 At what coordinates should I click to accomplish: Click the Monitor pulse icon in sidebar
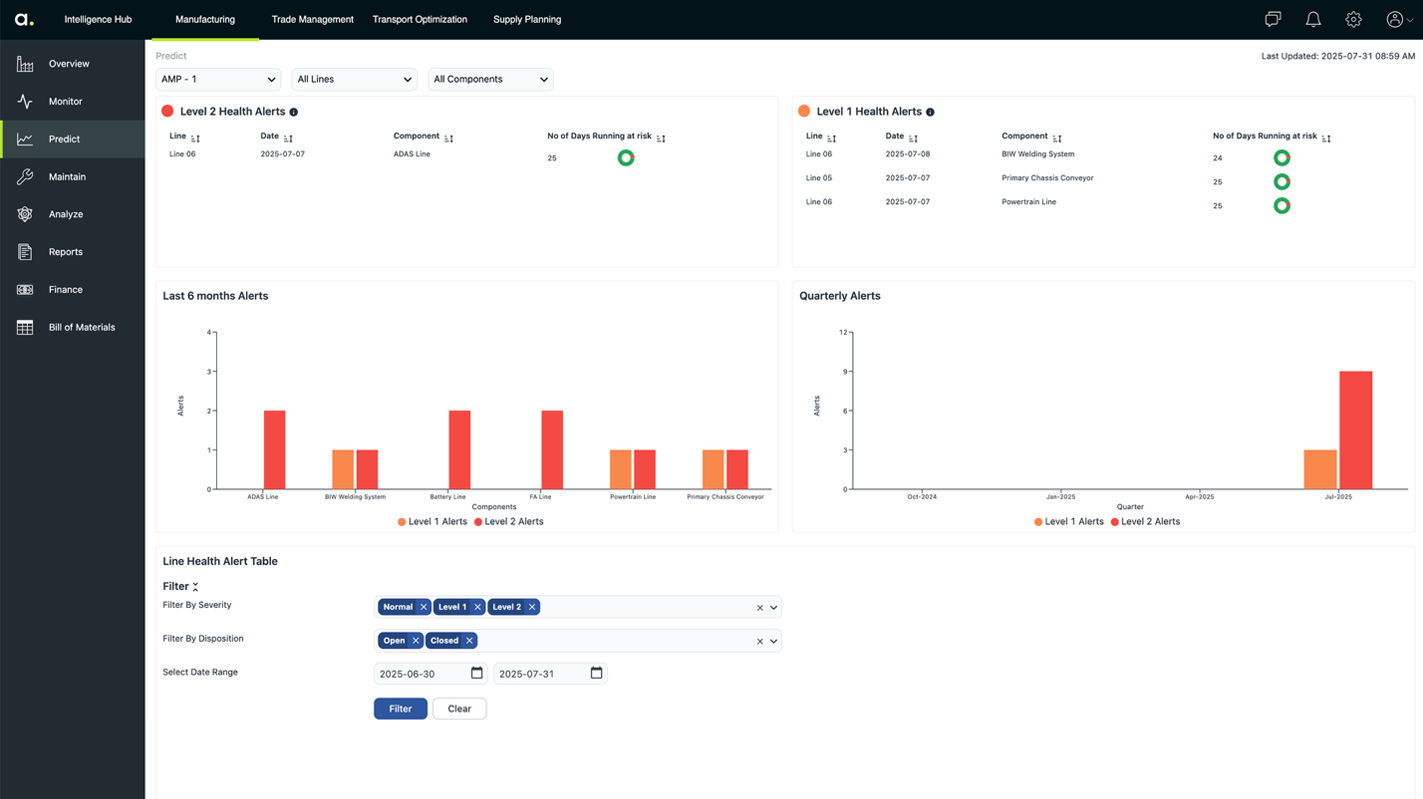point(25,101)
